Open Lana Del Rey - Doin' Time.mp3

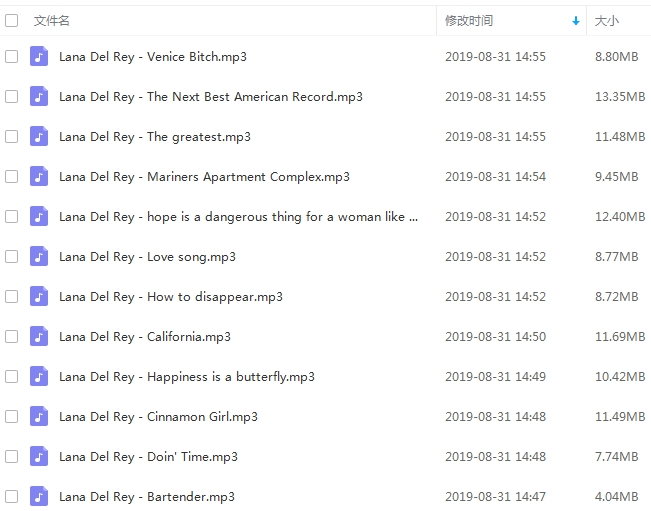[x=148, y=457]
